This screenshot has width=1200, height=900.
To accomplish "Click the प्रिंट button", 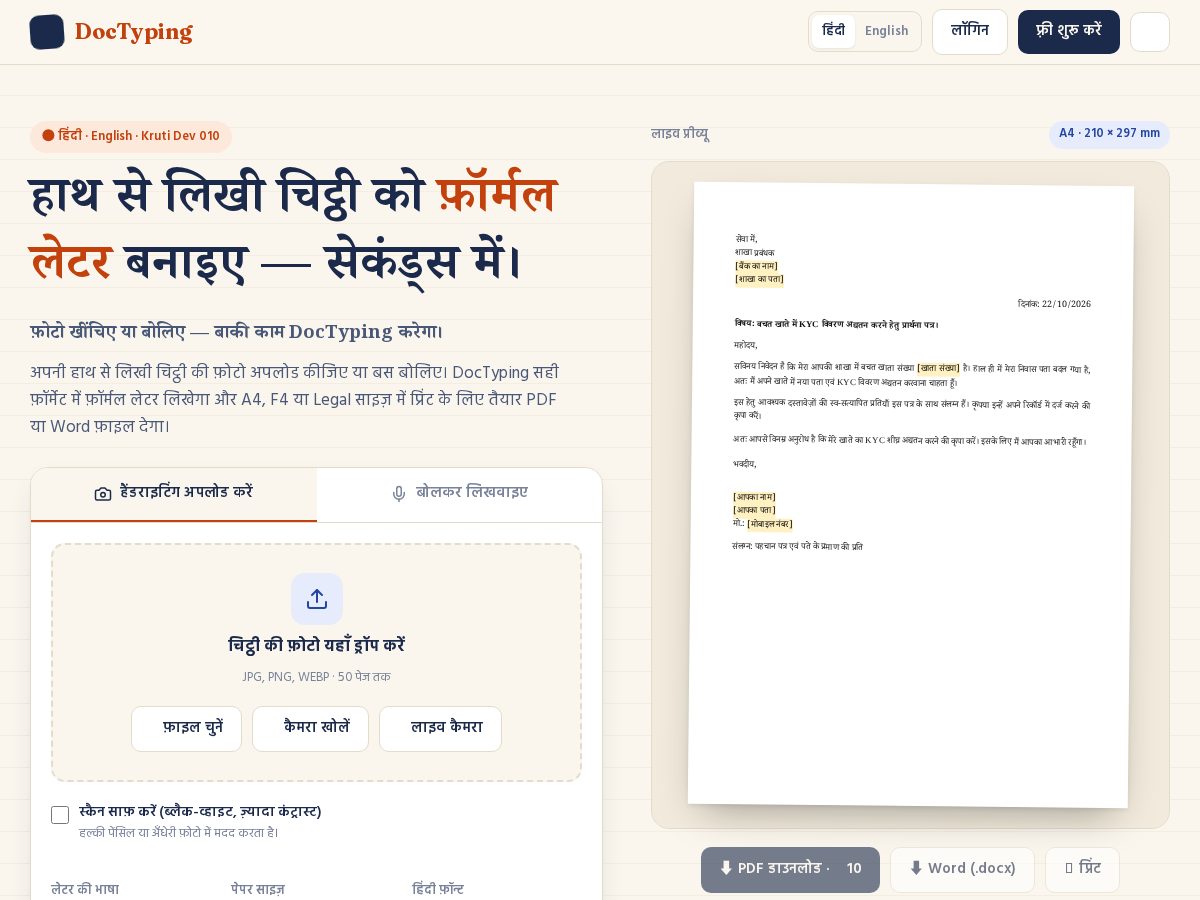I will pyautogui.click(x=1082, y=870).
